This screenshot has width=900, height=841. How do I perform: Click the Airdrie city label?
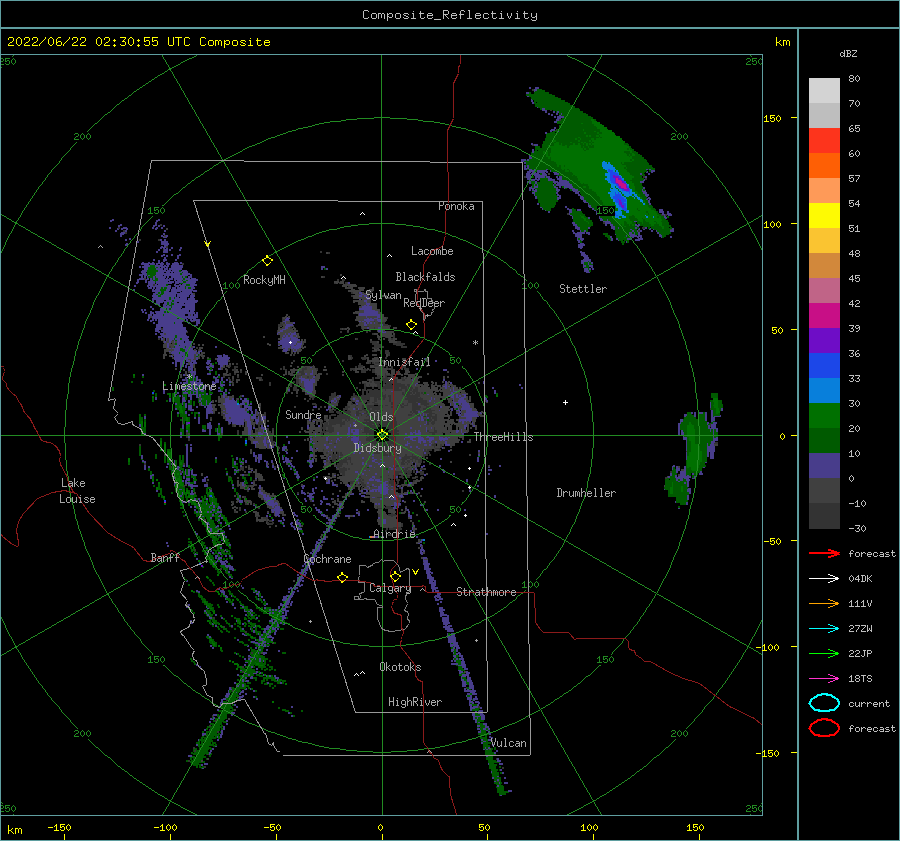click(x=394, y=534)
